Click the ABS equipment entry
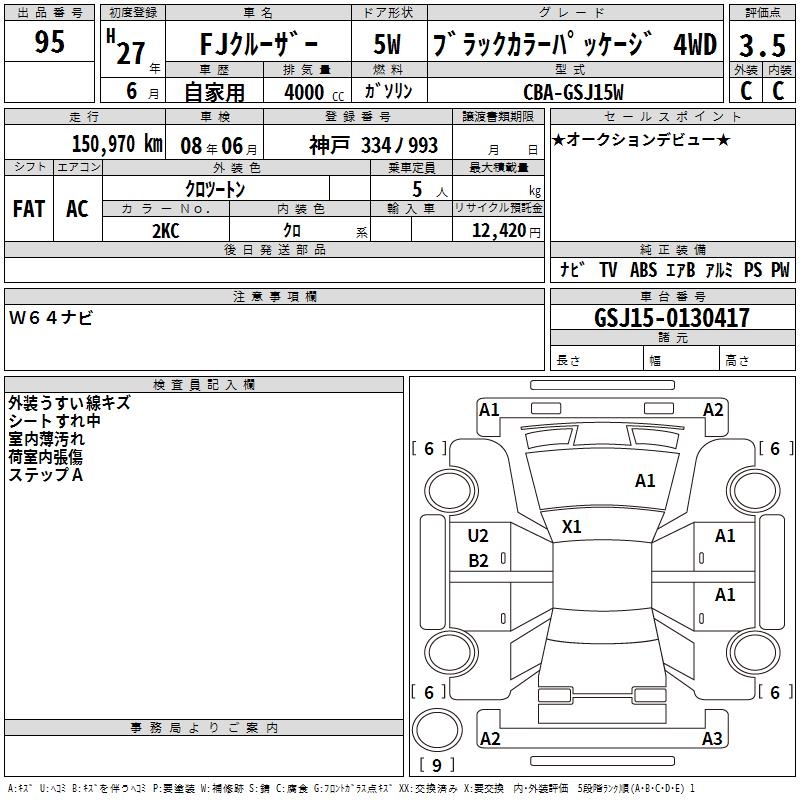This screenshot has width=800, height=800. pos(643,269)
